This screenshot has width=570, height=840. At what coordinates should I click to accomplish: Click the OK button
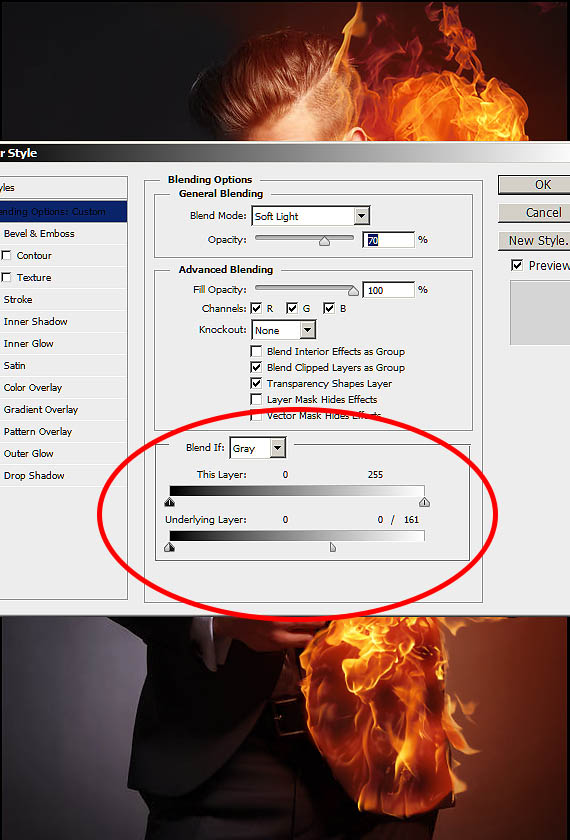pyautogui.click(x=534, y=185)
